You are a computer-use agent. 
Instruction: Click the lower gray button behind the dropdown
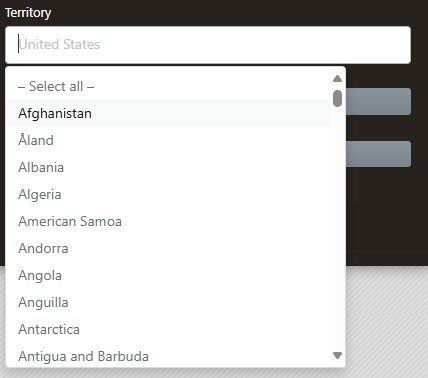click(378, 154)
